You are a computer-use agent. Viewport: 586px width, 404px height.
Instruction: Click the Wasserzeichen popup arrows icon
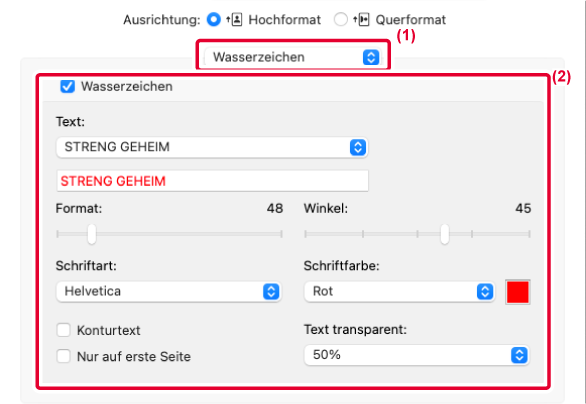(x=371, y=57)
